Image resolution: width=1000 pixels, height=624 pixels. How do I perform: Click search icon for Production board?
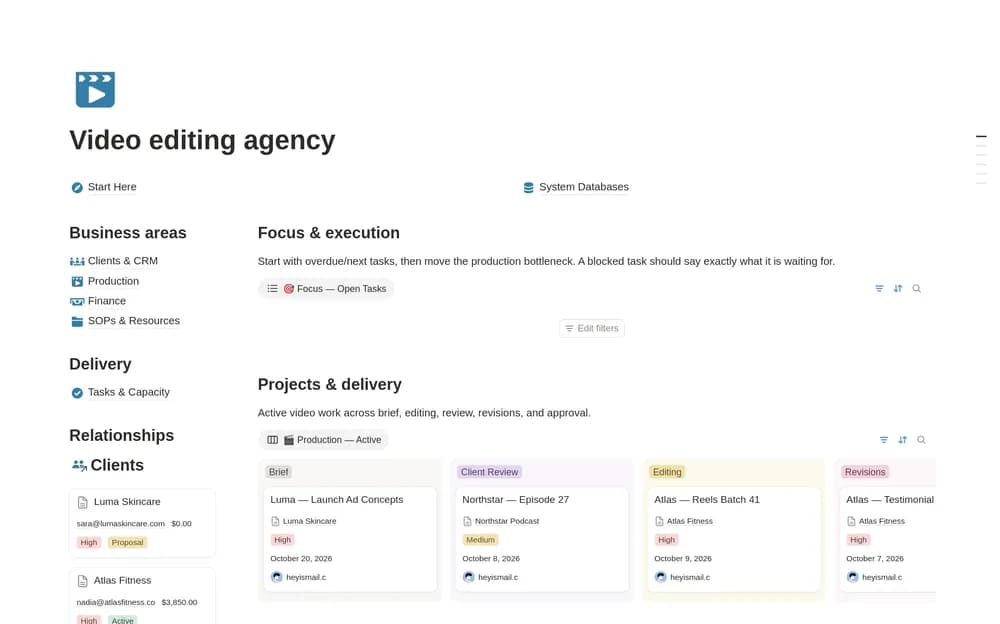tap(921, 440)
